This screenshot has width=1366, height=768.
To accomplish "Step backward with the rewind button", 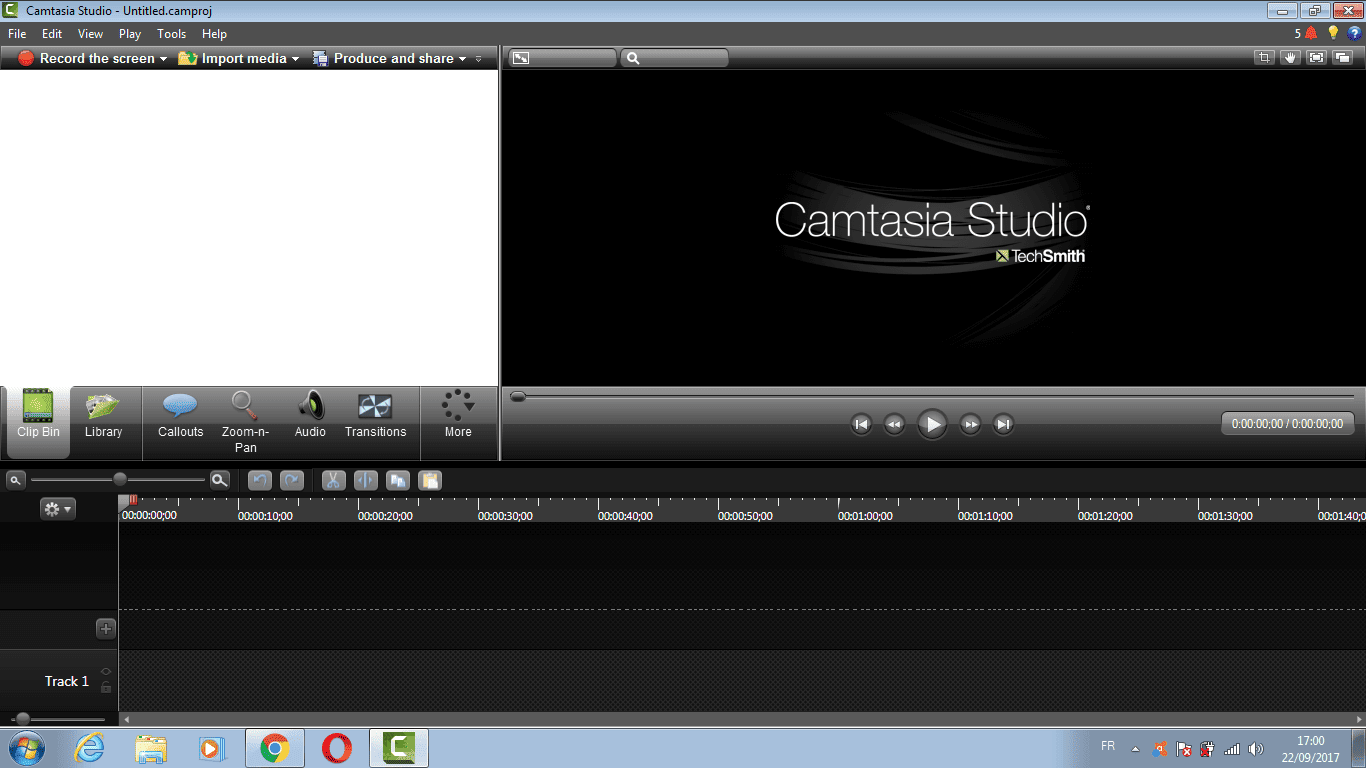I will (x=894, y=424).
